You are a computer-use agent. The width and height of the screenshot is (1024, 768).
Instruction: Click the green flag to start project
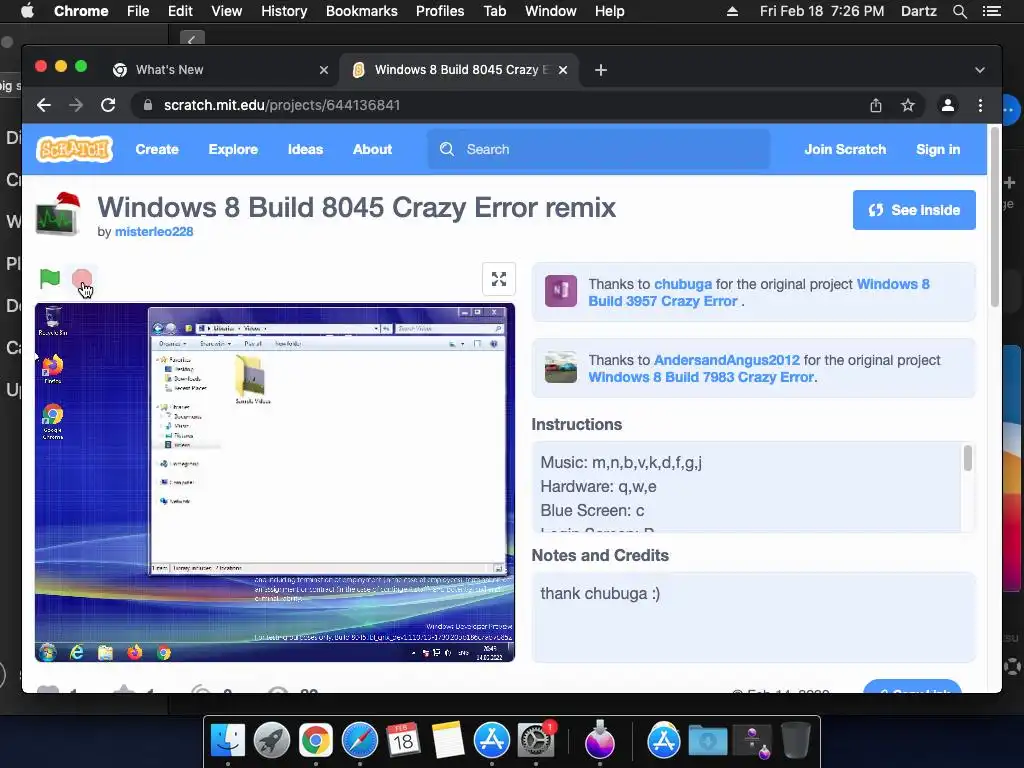click(50, 279)
